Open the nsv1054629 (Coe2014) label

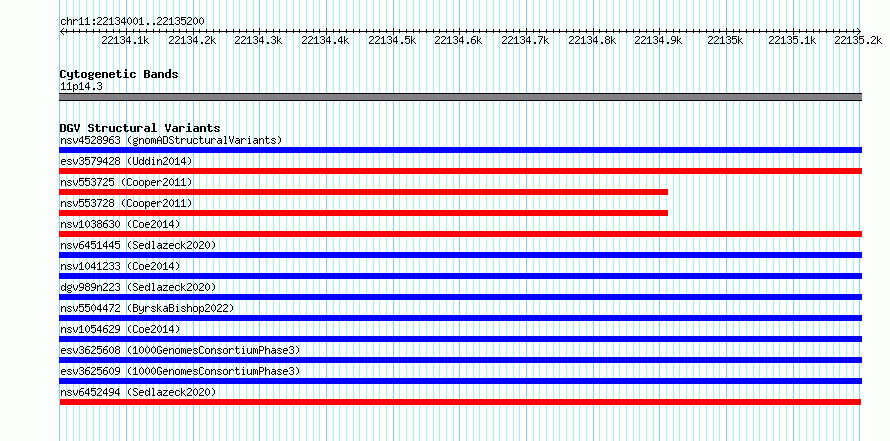click(120, 329)
